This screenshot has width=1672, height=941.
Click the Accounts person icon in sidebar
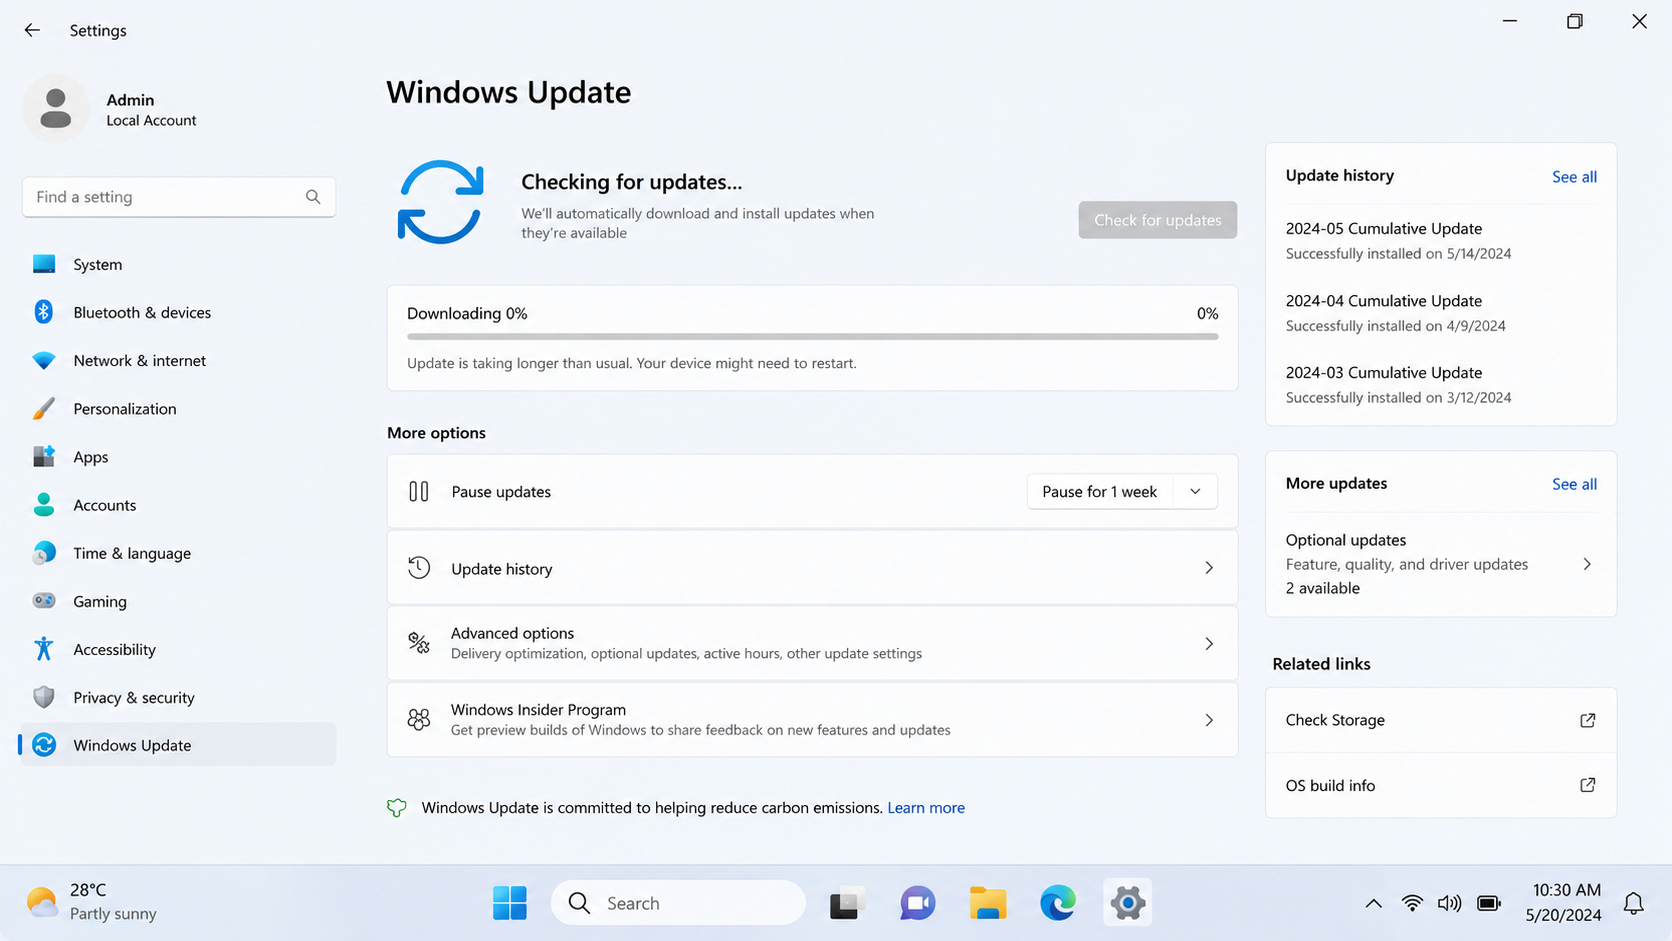(x=44, y=504)
